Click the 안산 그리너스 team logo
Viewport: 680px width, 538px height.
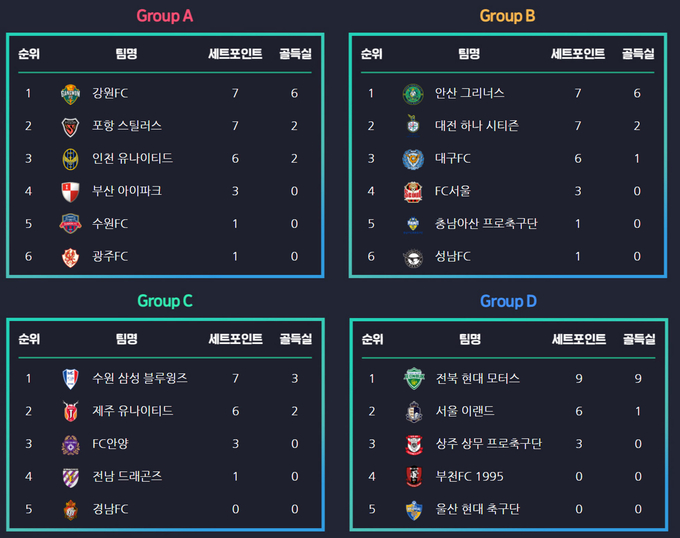point(413,94)
